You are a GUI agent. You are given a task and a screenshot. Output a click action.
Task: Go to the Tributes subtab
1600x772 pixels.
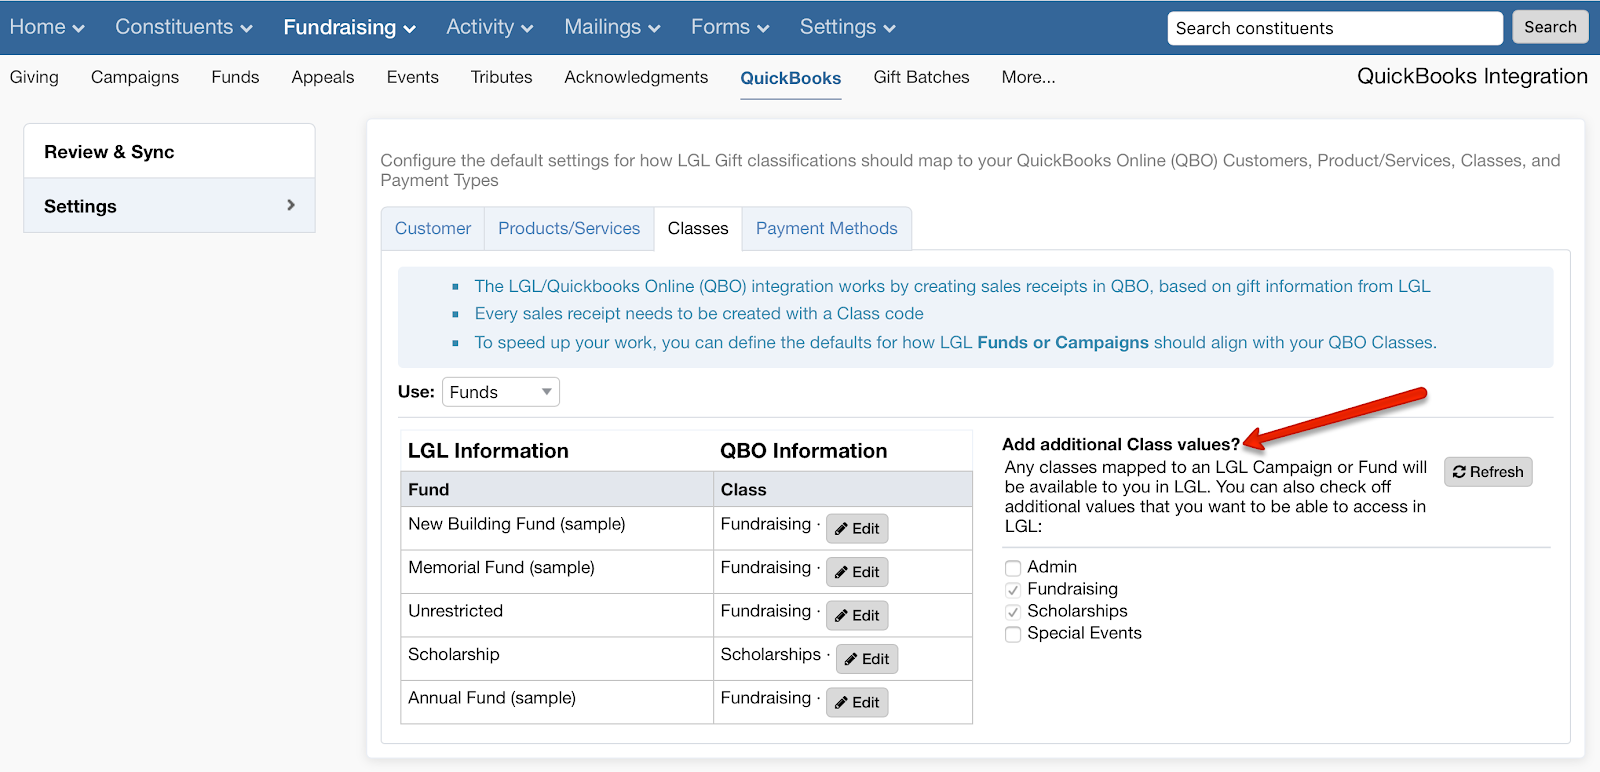click(x=502, y=77)
